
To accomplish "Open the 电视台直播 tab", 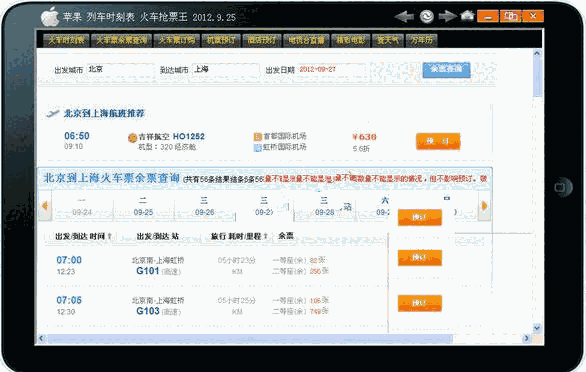I will [x=306, y=40].
